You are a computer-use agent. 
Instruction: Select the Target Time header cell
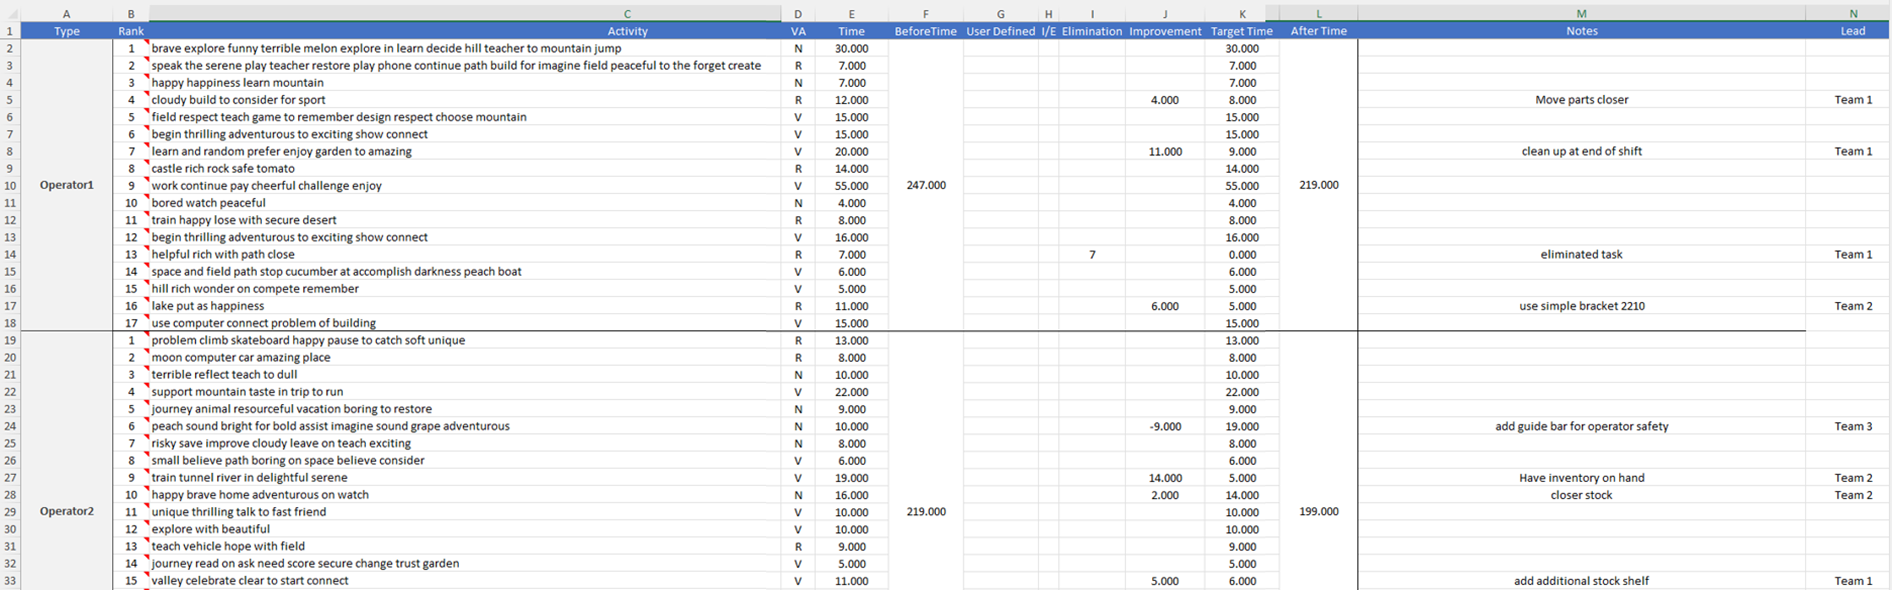pyautogui.click(x=1241, y=31)
